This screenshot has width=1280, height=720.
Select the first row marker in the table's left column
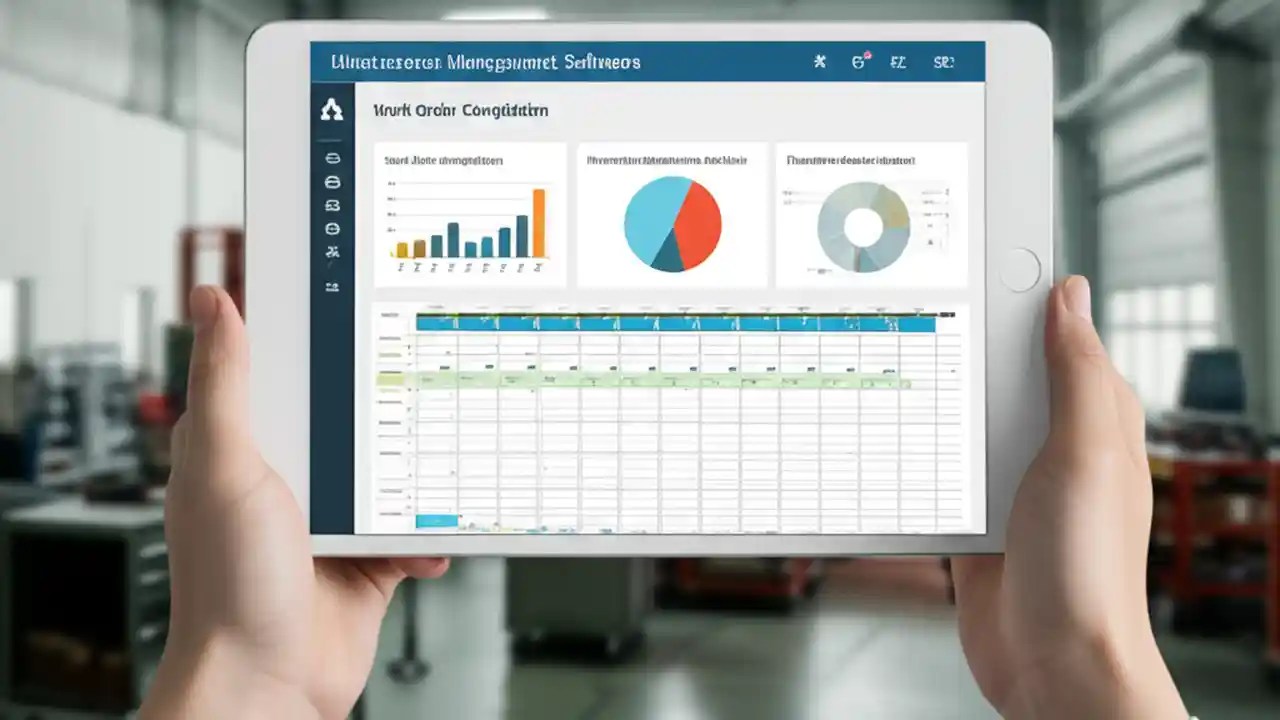(390, 340)
